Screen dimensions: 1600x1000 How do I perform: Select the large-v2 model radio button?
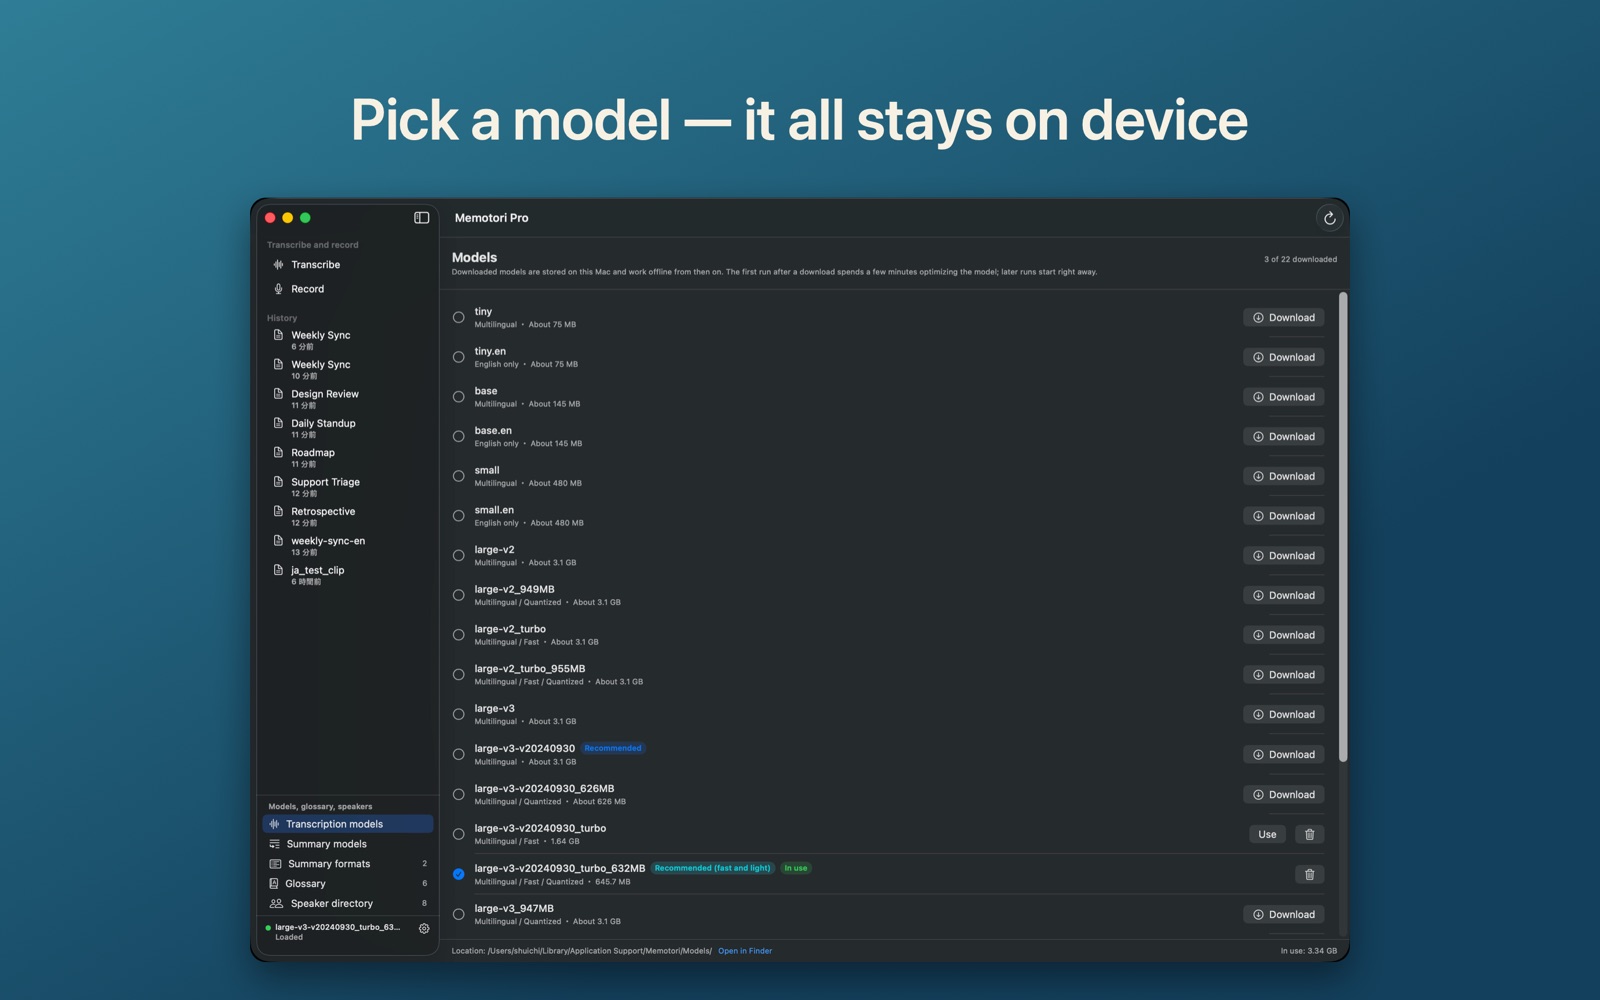pos(458,555)
